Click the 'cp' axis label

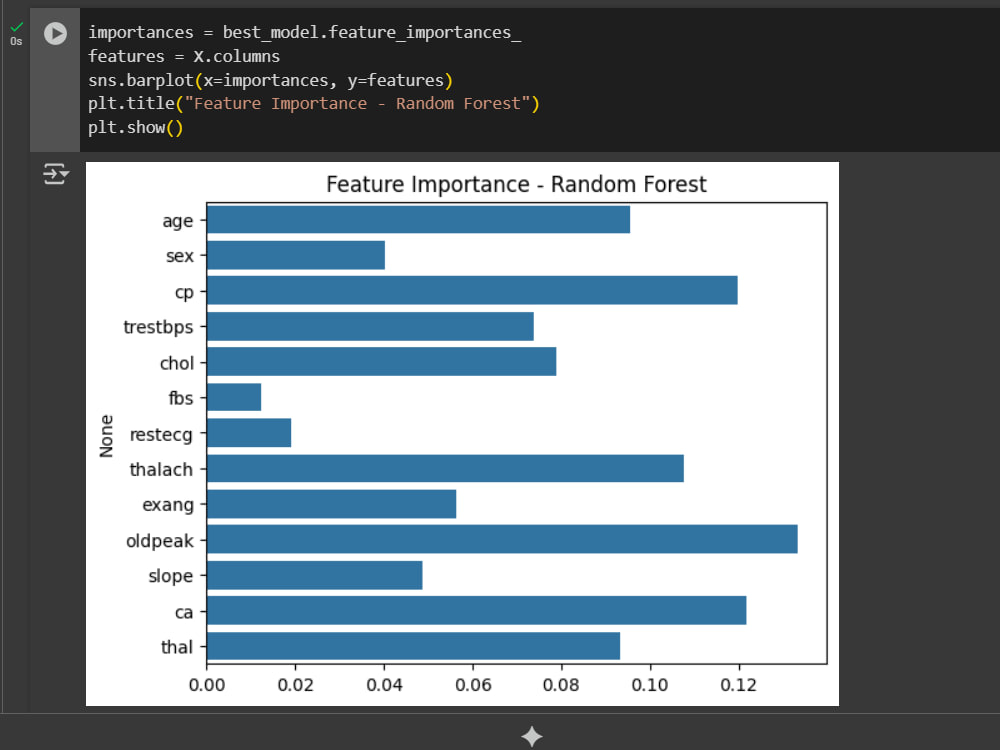pyautogui.click(x=184, y=292)
